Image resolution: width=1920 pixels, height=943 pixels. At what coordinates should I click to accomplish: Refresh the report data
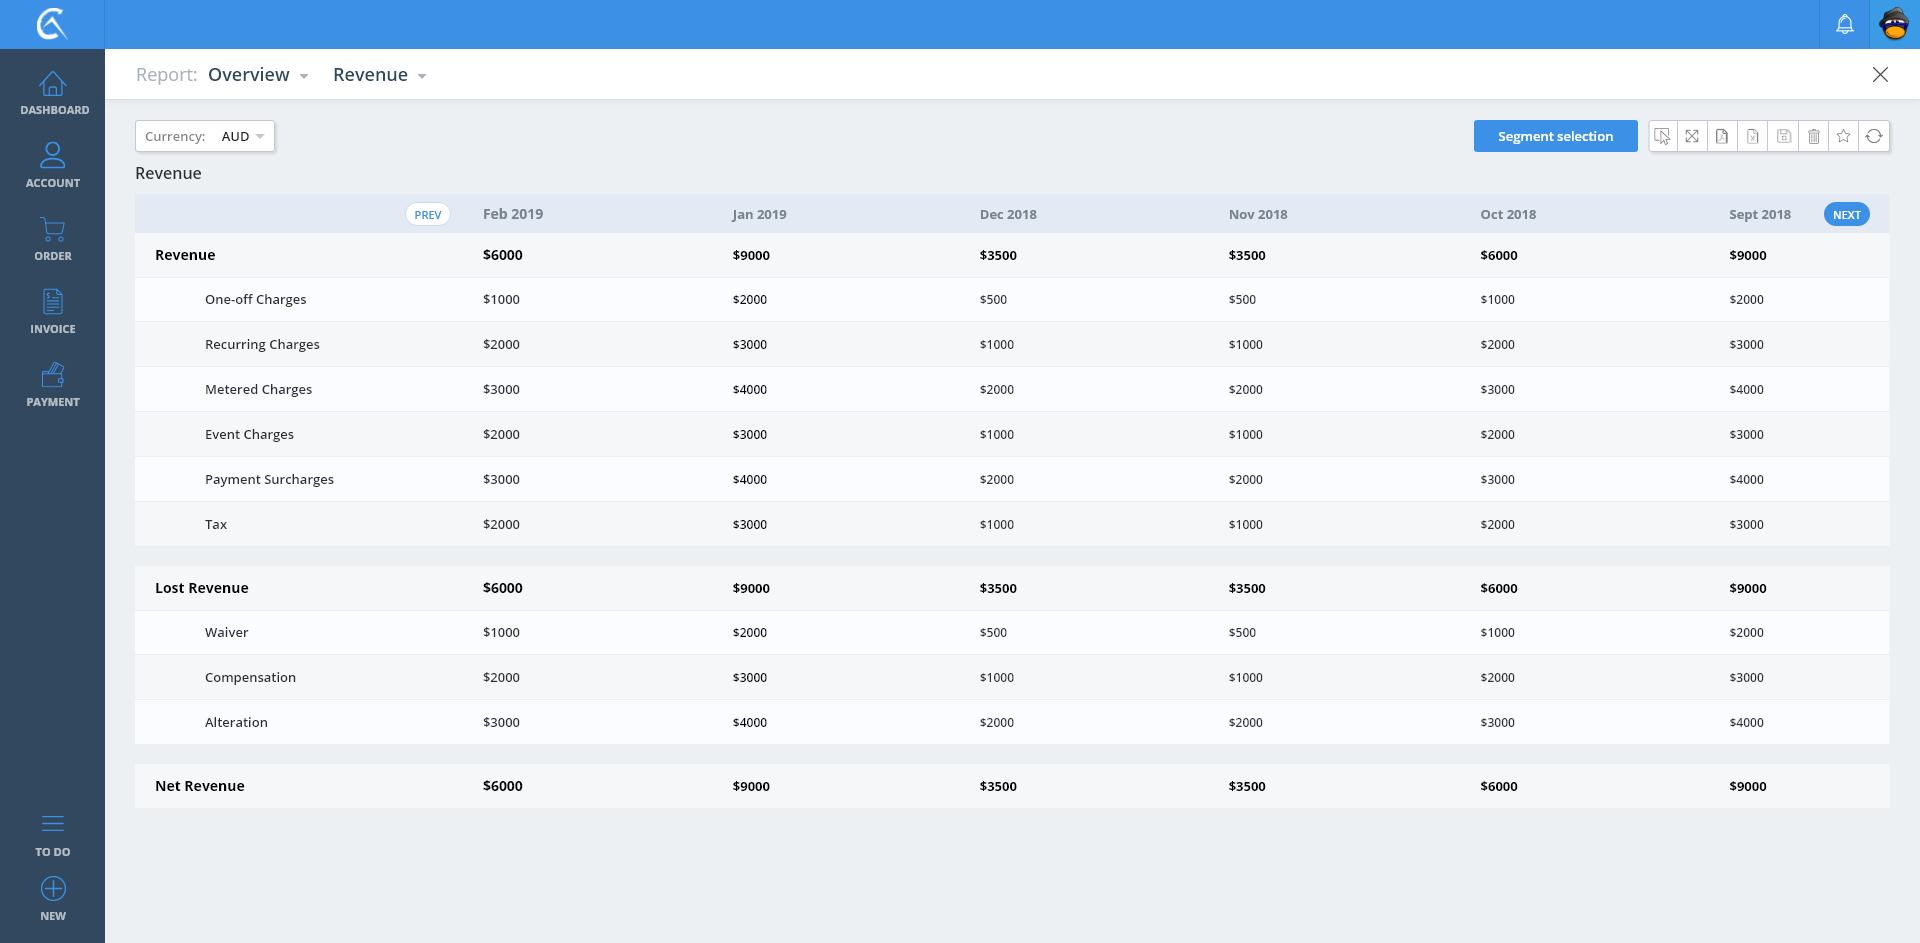1874,136
